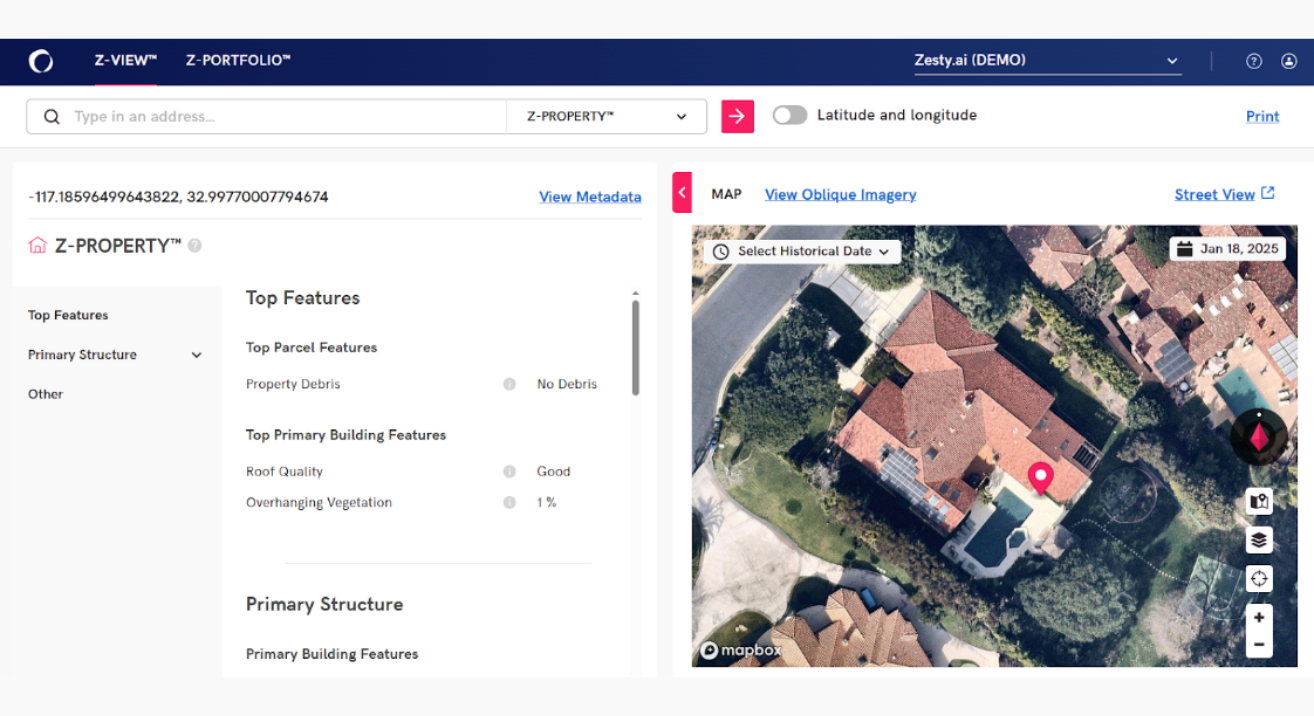Open Select Historical Date dropdown
The width and height of the screenshot is (1314, 716).
click(x=802, y=251)
